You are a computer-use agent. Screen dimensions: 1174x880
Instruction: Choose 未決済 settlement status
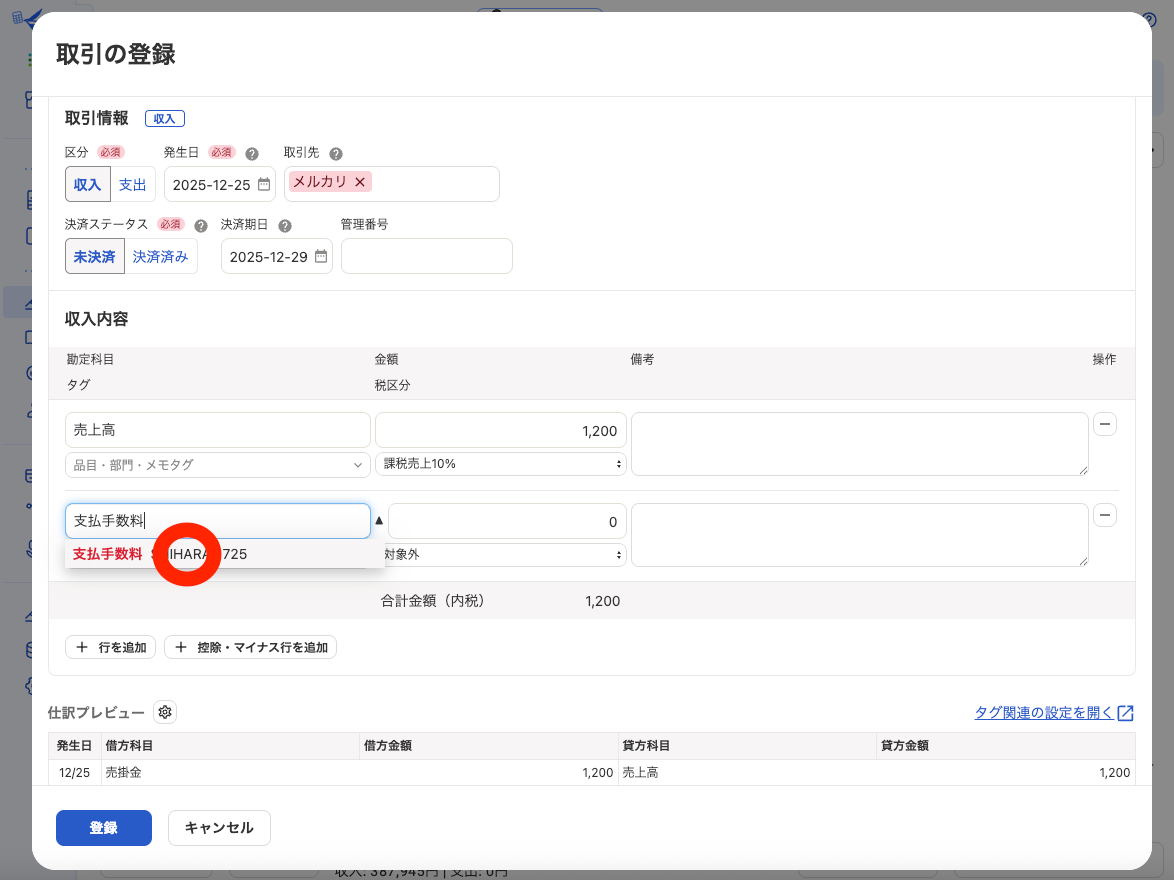(94, 257)
